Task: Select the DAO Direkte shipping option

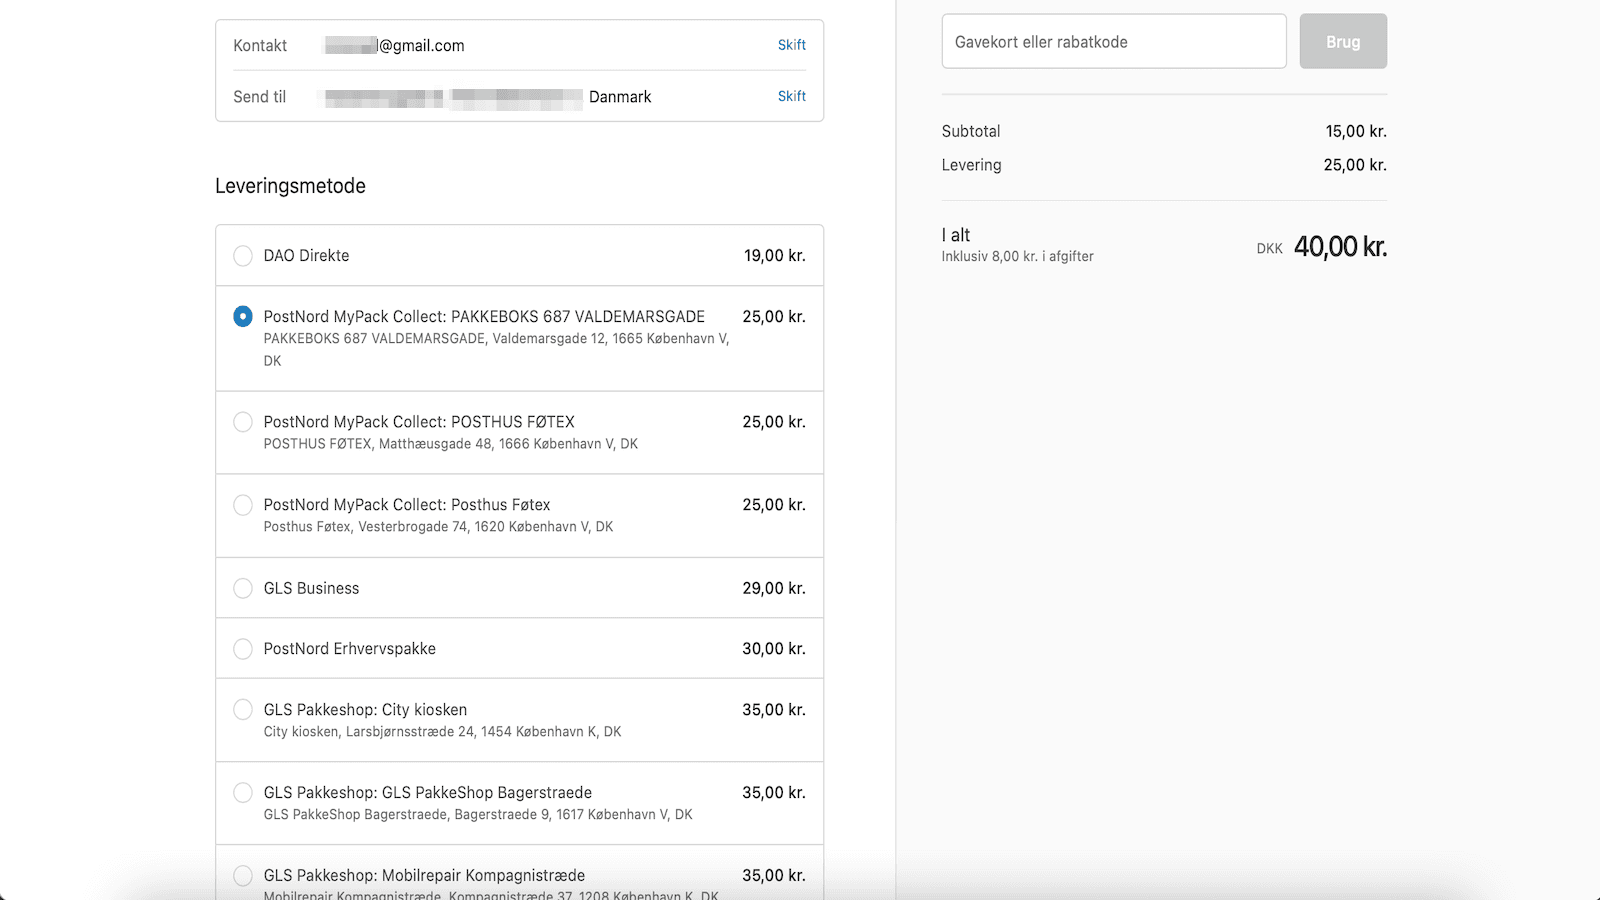Action: point(243,256)
